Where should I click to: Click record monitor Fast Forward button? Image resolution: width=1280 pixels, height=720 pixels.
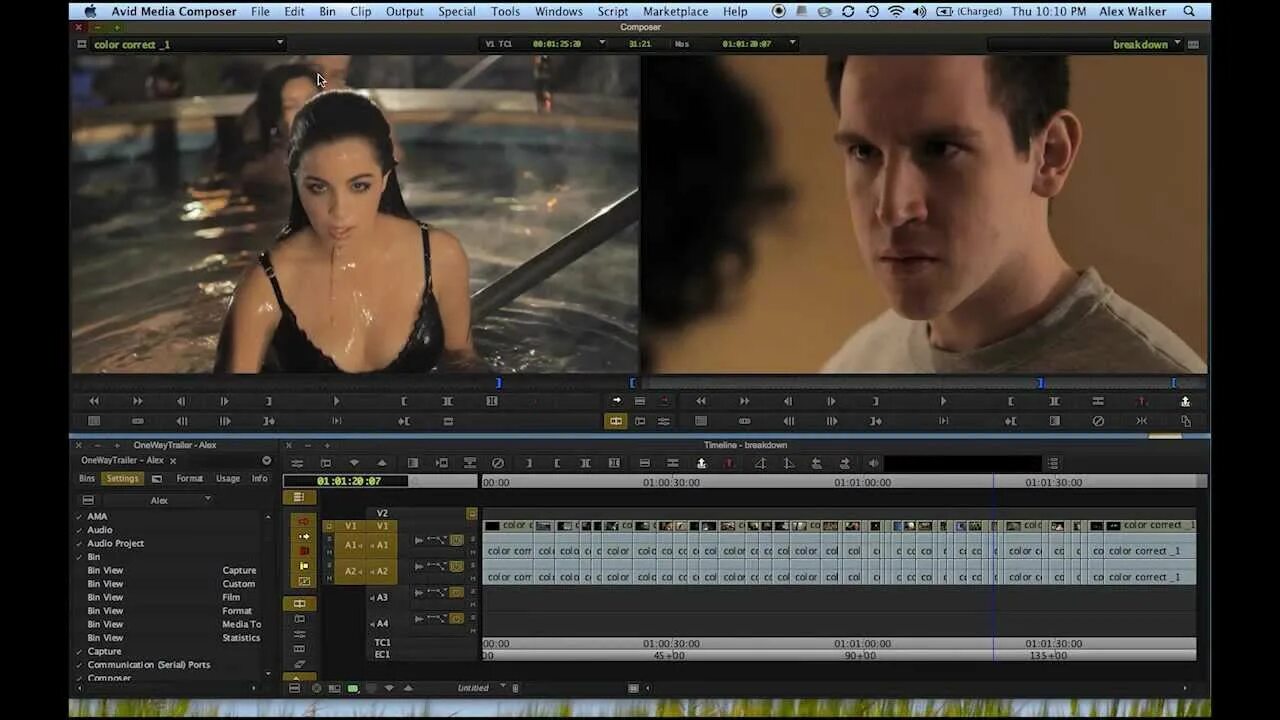[745, 401]
